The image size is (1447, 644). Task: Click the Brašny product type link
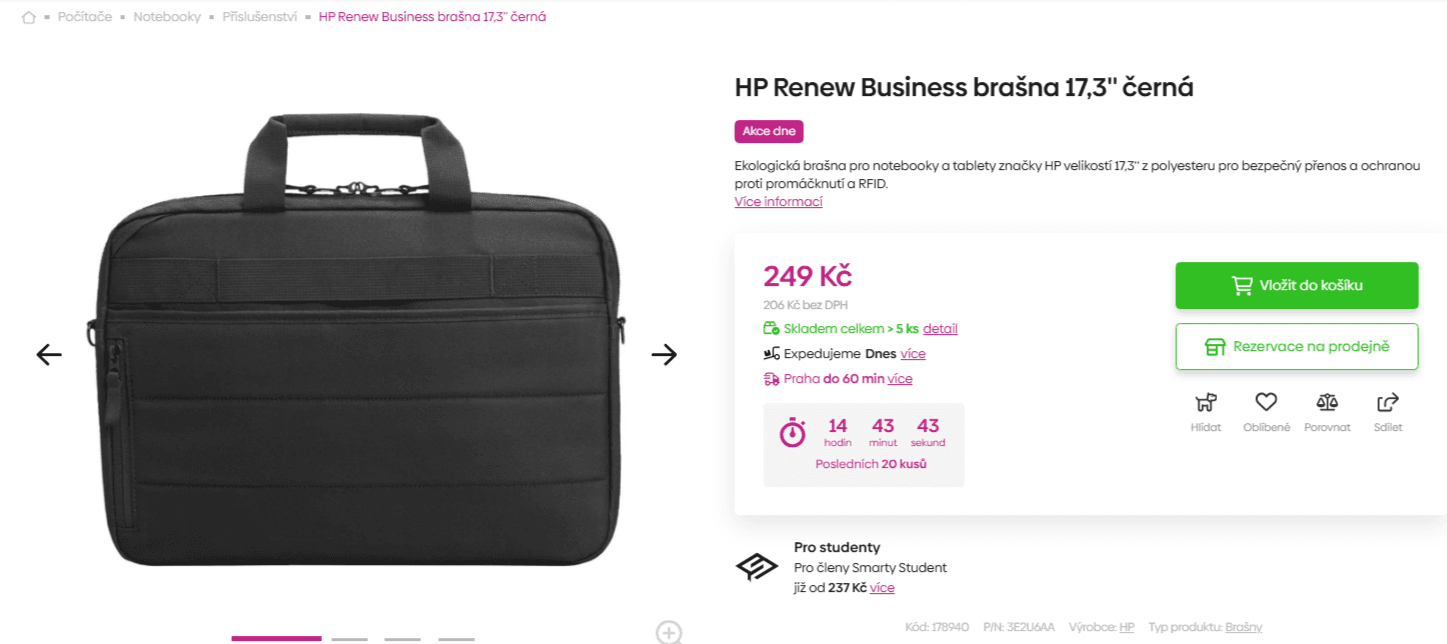point(1243,627)
